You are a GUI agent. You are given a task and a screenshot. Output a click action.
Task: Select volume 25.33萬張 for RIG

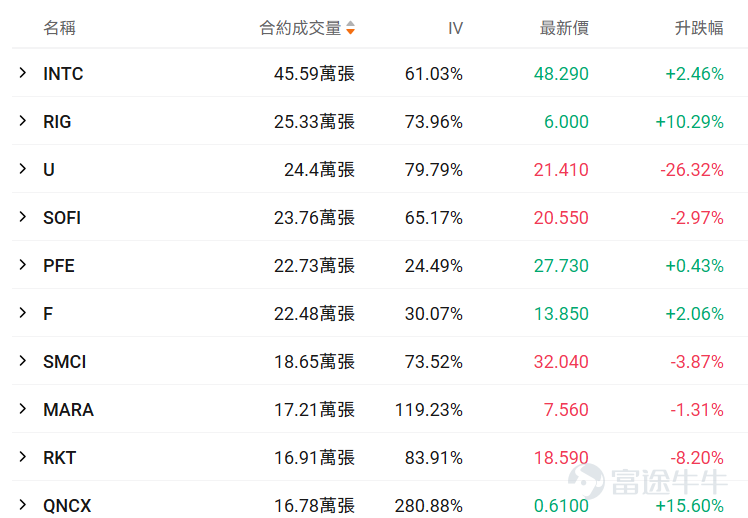click(x=314, y=122)
